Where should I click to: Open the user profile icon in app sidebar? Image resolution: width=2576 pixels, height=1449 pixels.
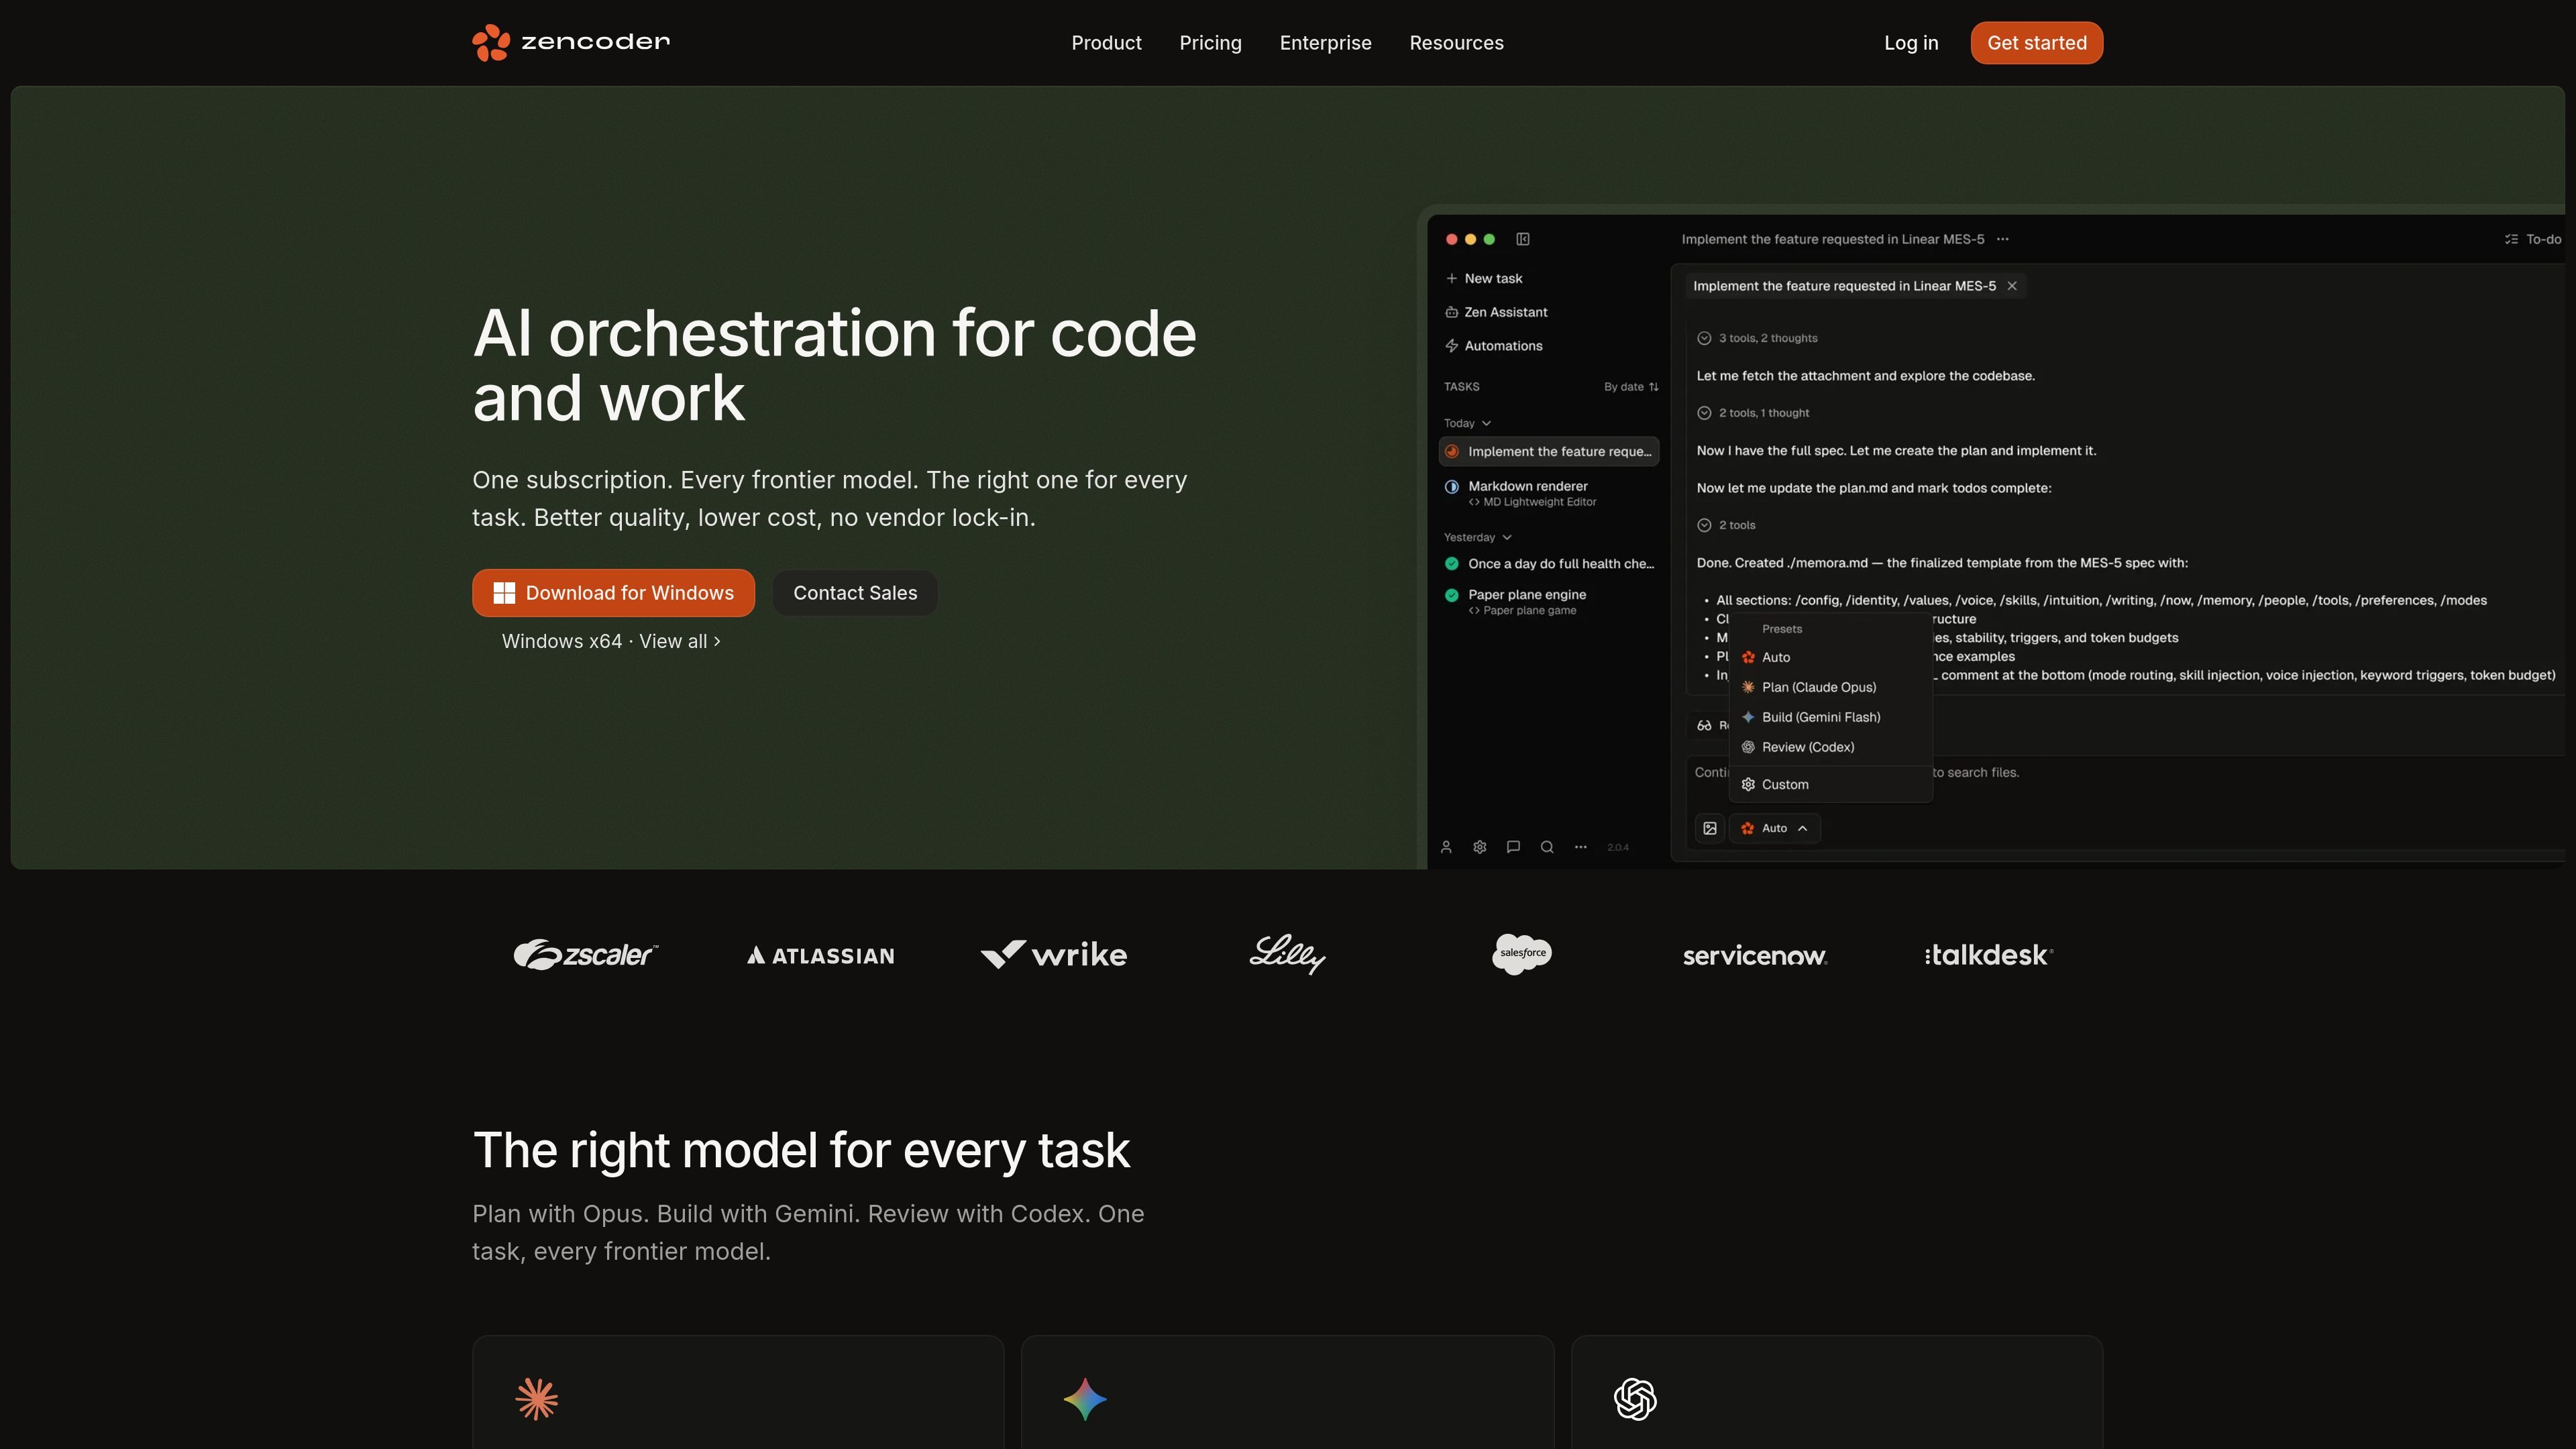[x=1446, y=847]
